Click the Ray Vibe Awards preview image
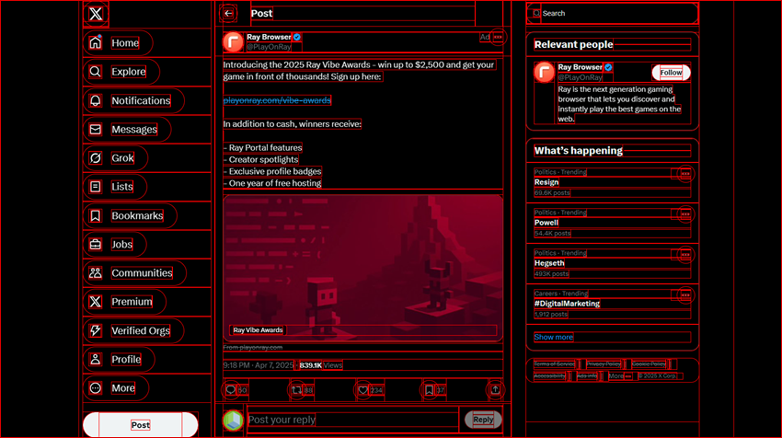This screenshot has height=438, width=782. click(x=362, y=260)
